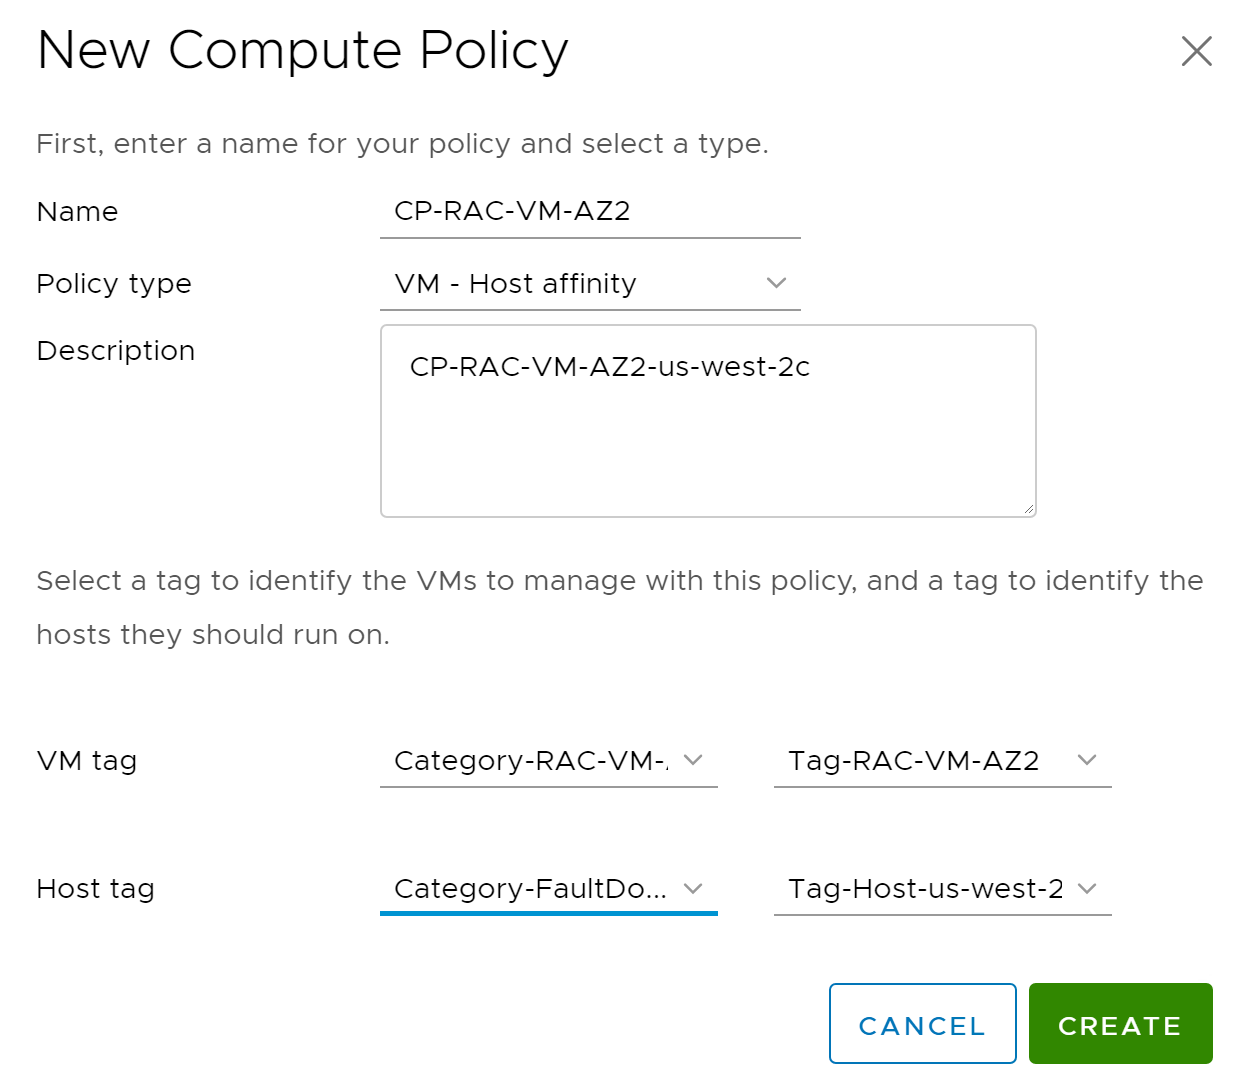Click the Description label
This screenshot has height=1082, width=1236.
(116, 351)
